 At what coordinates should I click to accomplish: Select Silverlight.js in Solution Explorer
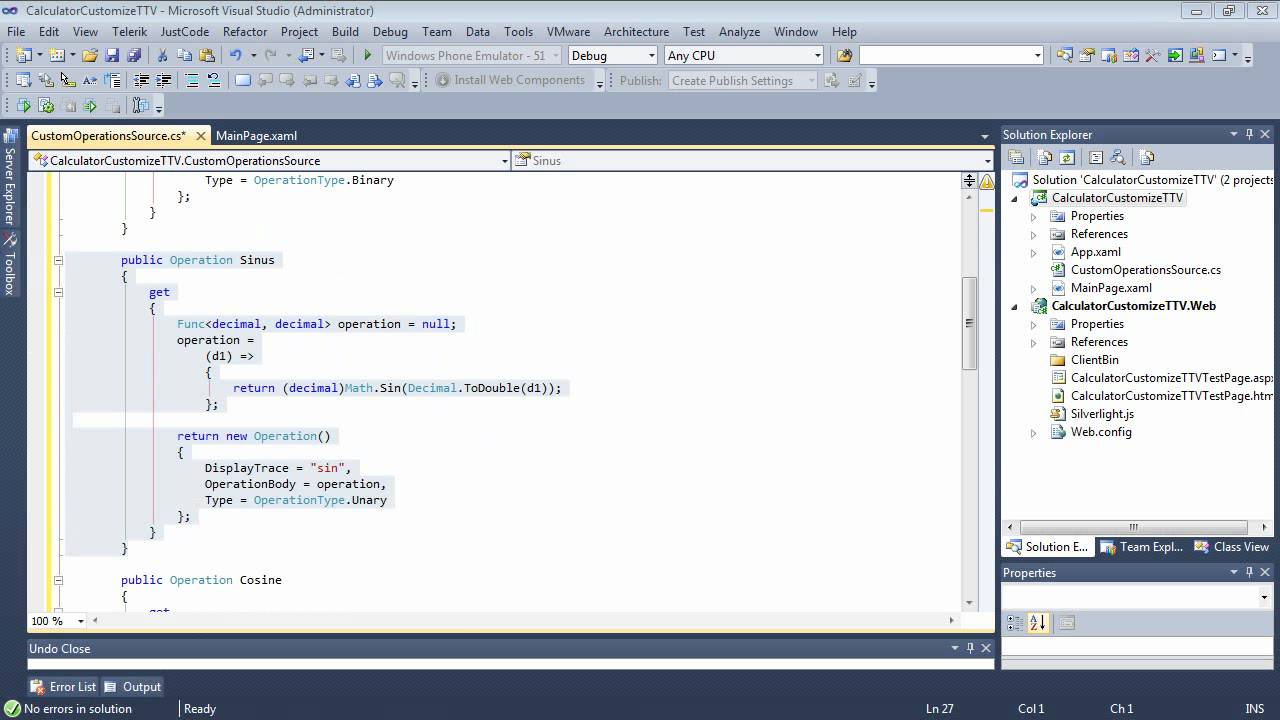[x=1102, y=414]
